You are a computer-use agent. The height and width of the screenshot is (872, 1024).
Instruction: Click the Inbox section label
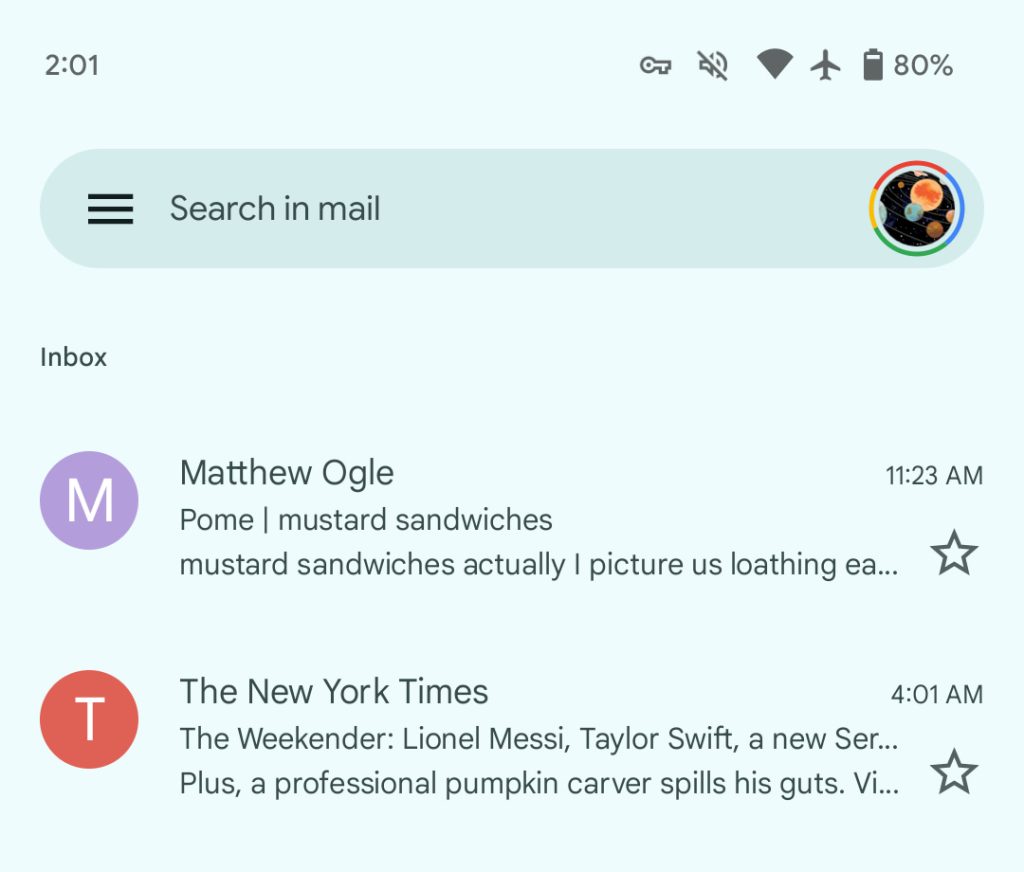[x=73, y=357]
